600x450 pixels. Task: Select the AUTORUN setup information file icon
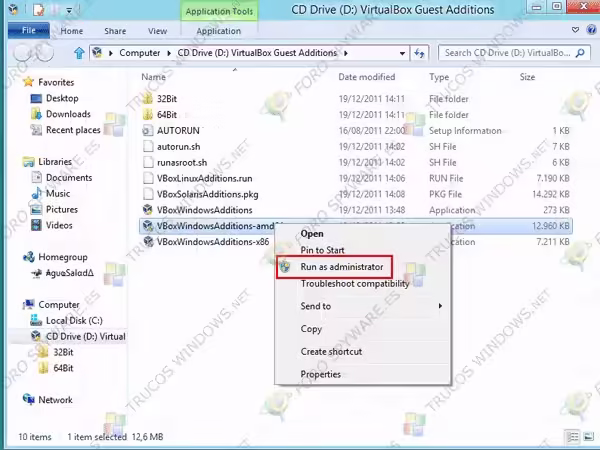(x=148, y=130)
